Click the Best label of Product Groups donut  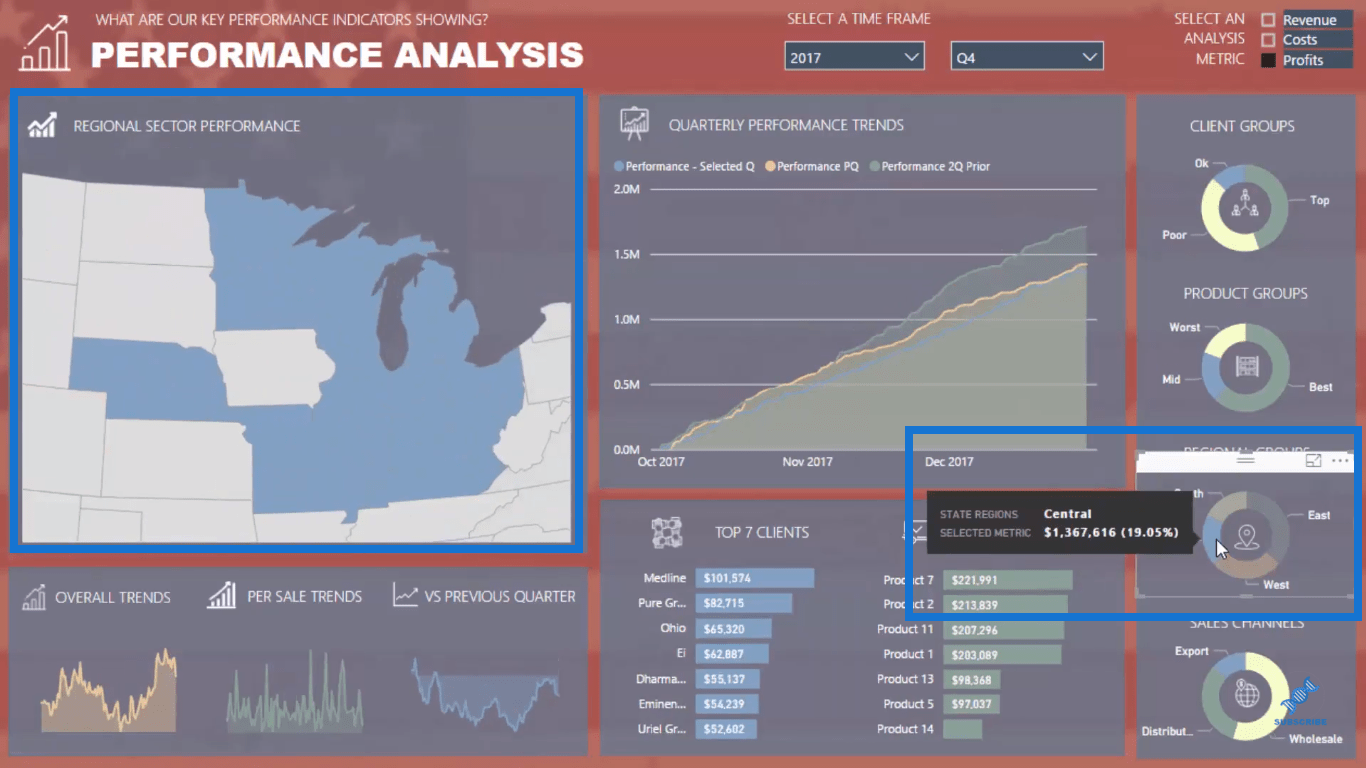1321,387
